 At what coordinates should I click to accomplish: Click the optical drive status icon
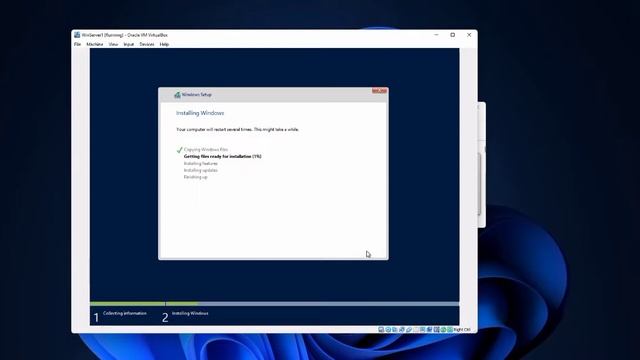click(388, 329)
